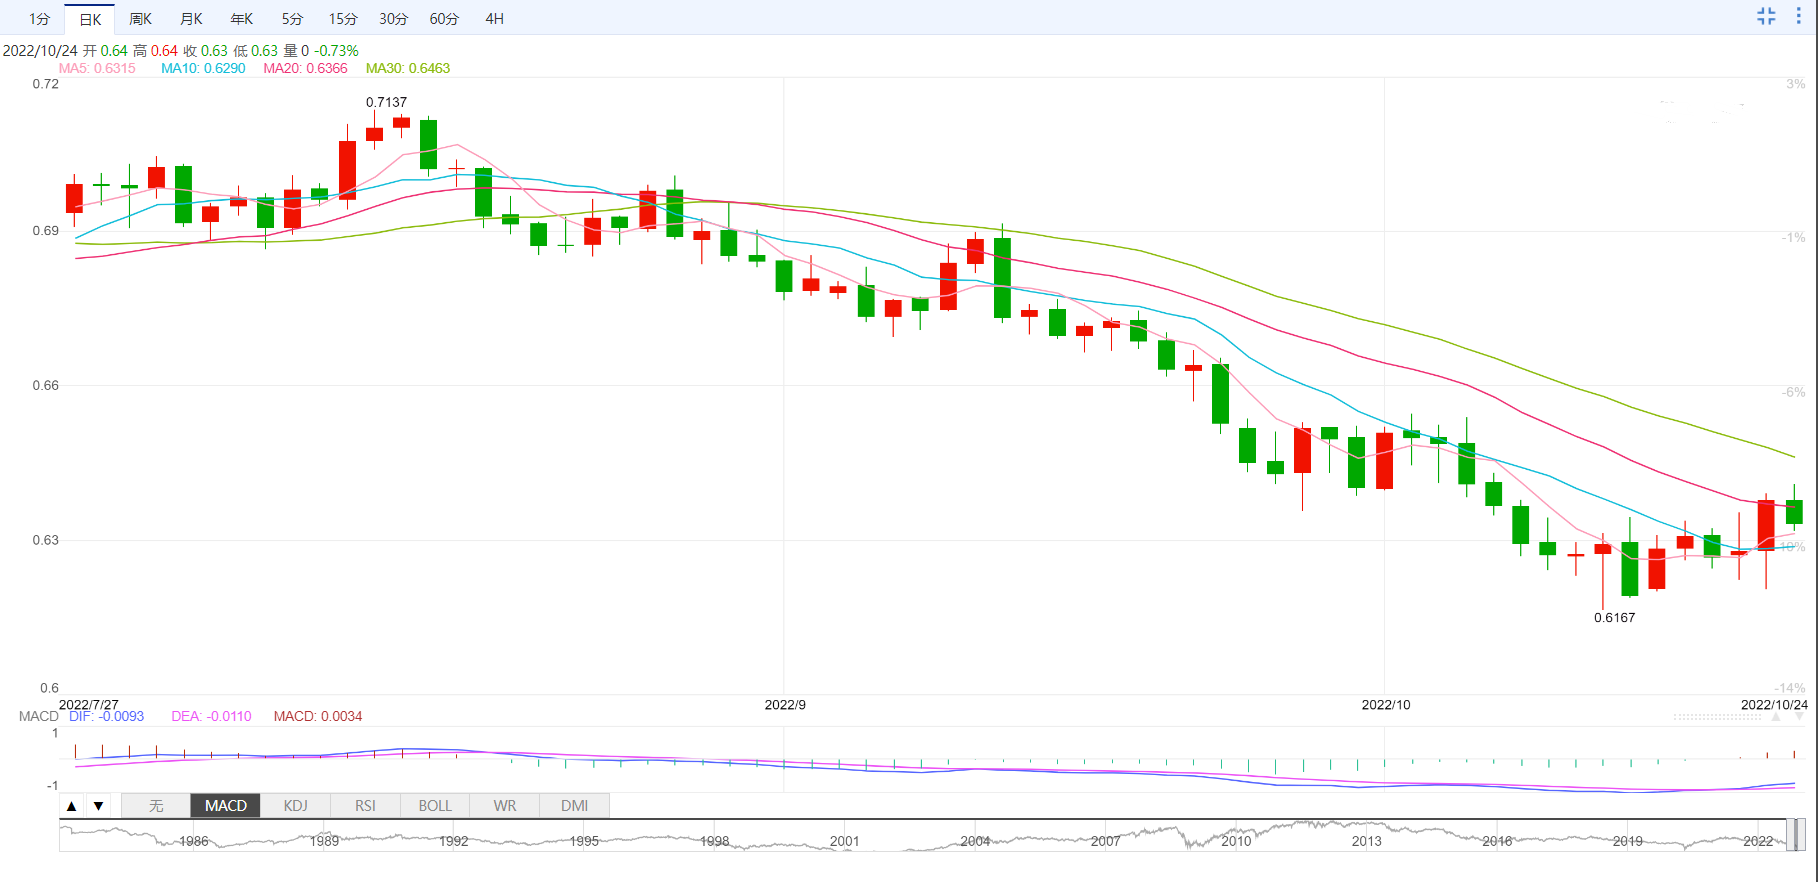Click the MA20: 0.6366 legend label
This screenshot has width=1818, height=882.
click(305, 68)
